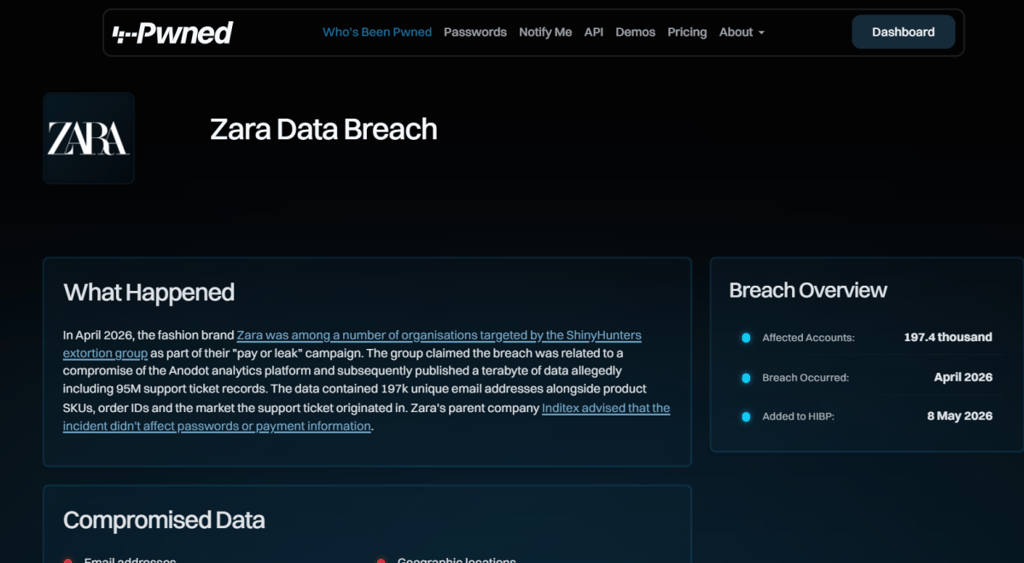Open the Who's Been Pwned page

(377, 32)
